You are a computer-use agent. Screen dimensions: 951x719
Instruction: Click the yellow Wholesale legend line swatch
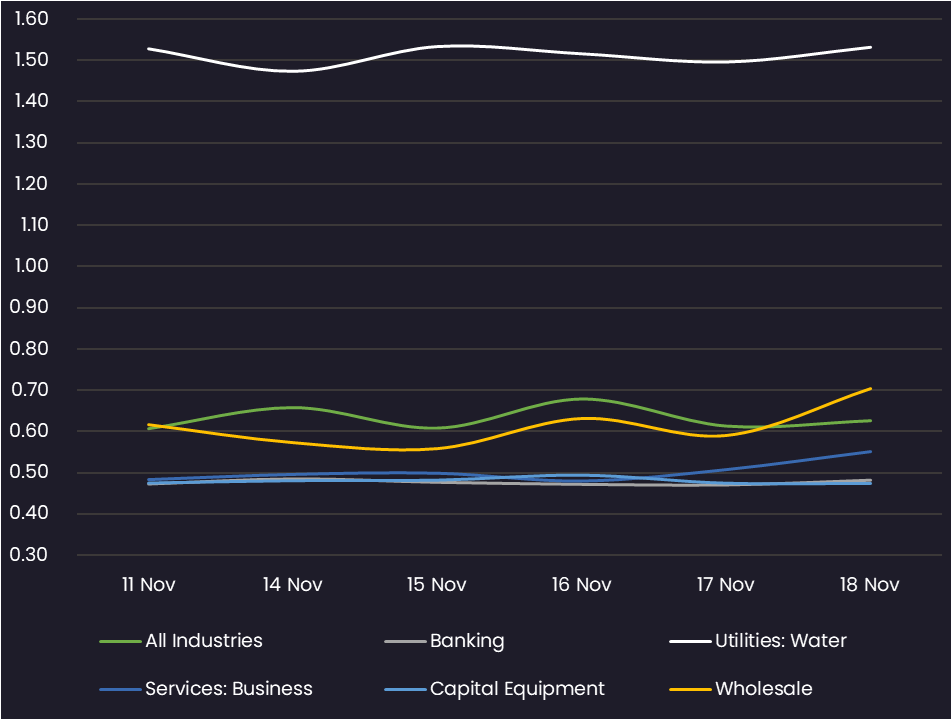[x=690, y=689]
